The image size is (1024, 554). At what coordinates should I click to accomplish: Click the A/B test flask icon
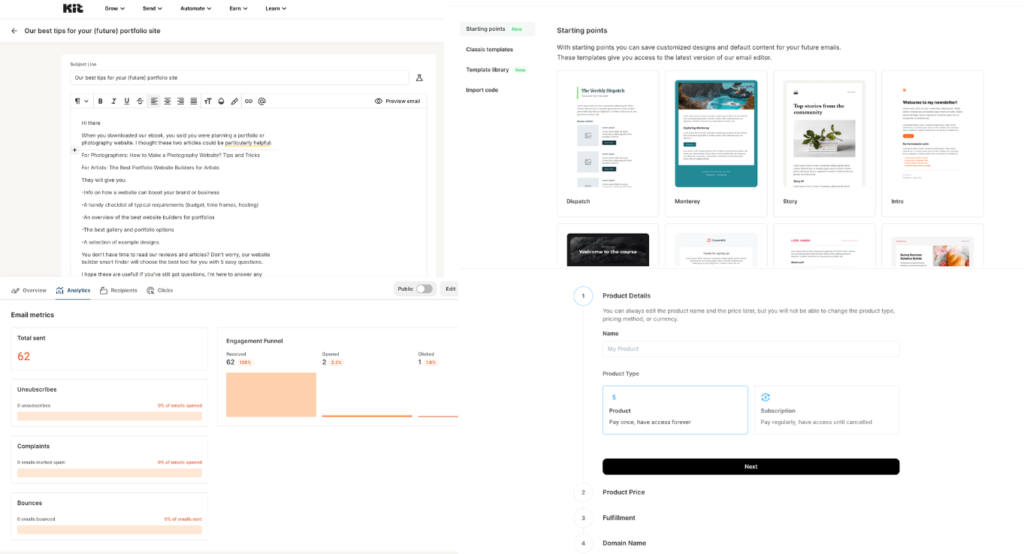pyautogui.click(x=419, y=78)
